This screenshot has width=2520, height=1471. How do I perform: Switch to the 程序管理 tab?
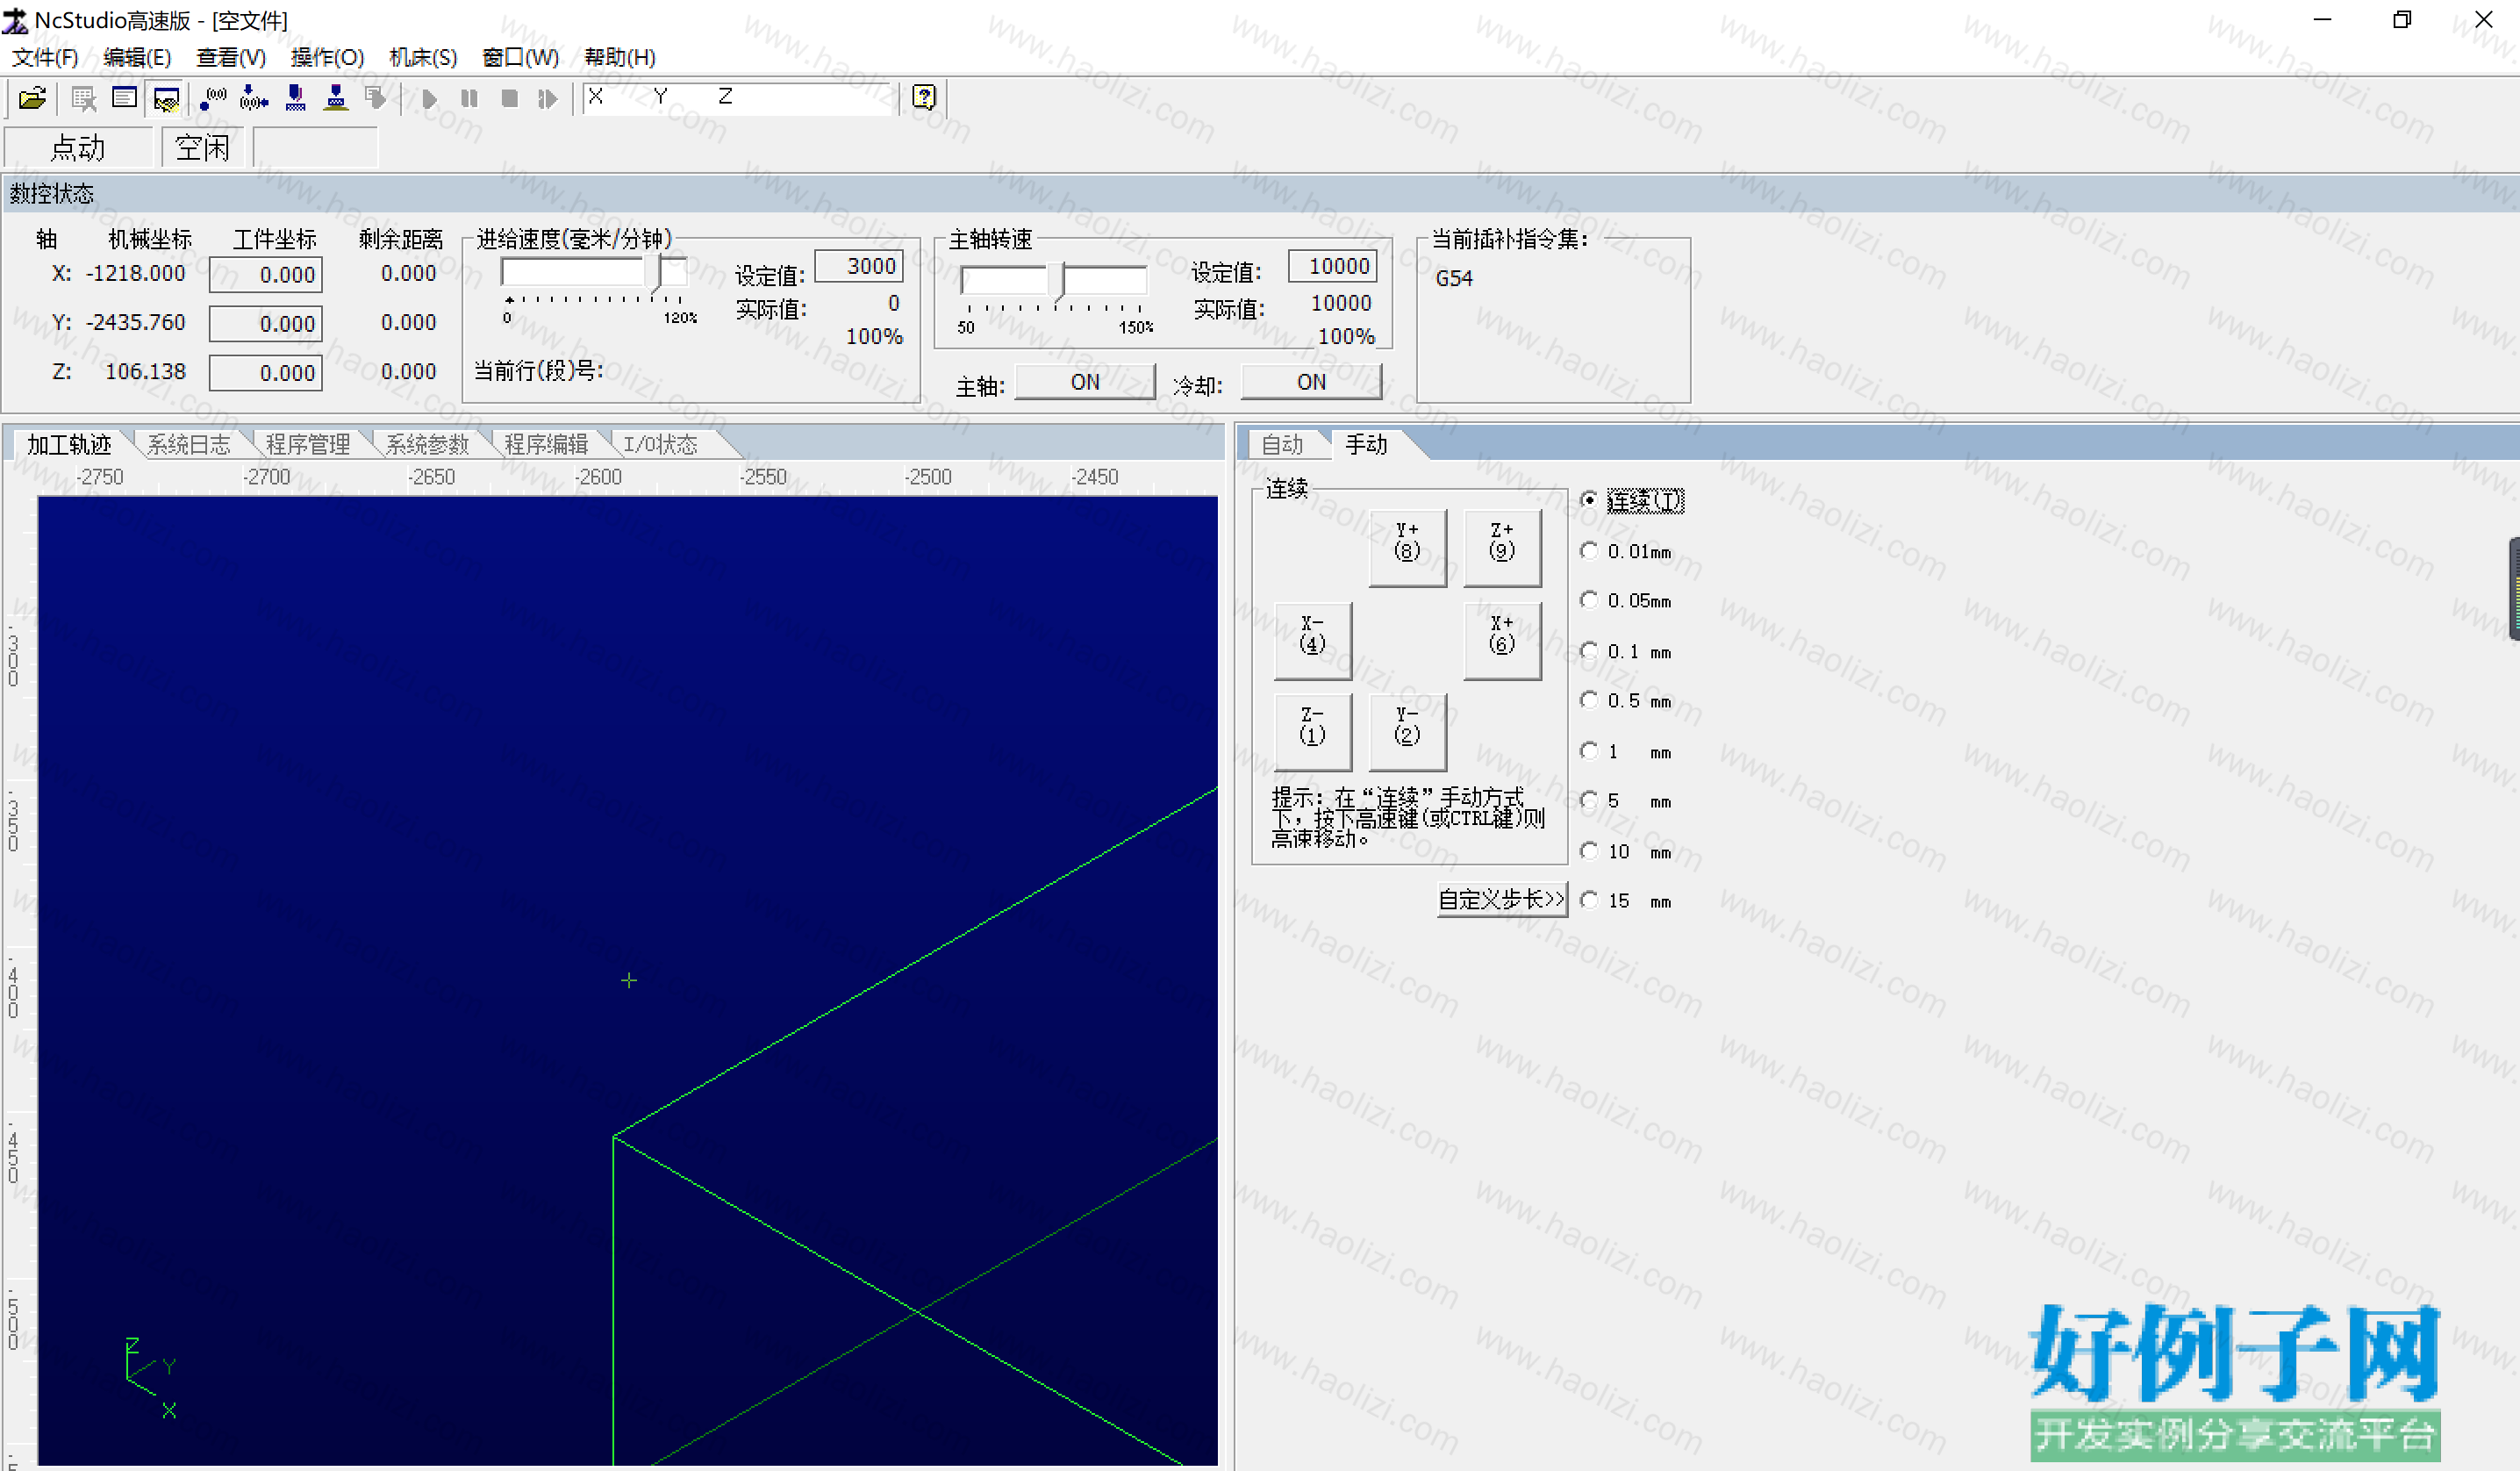click(x=308, y=444)
